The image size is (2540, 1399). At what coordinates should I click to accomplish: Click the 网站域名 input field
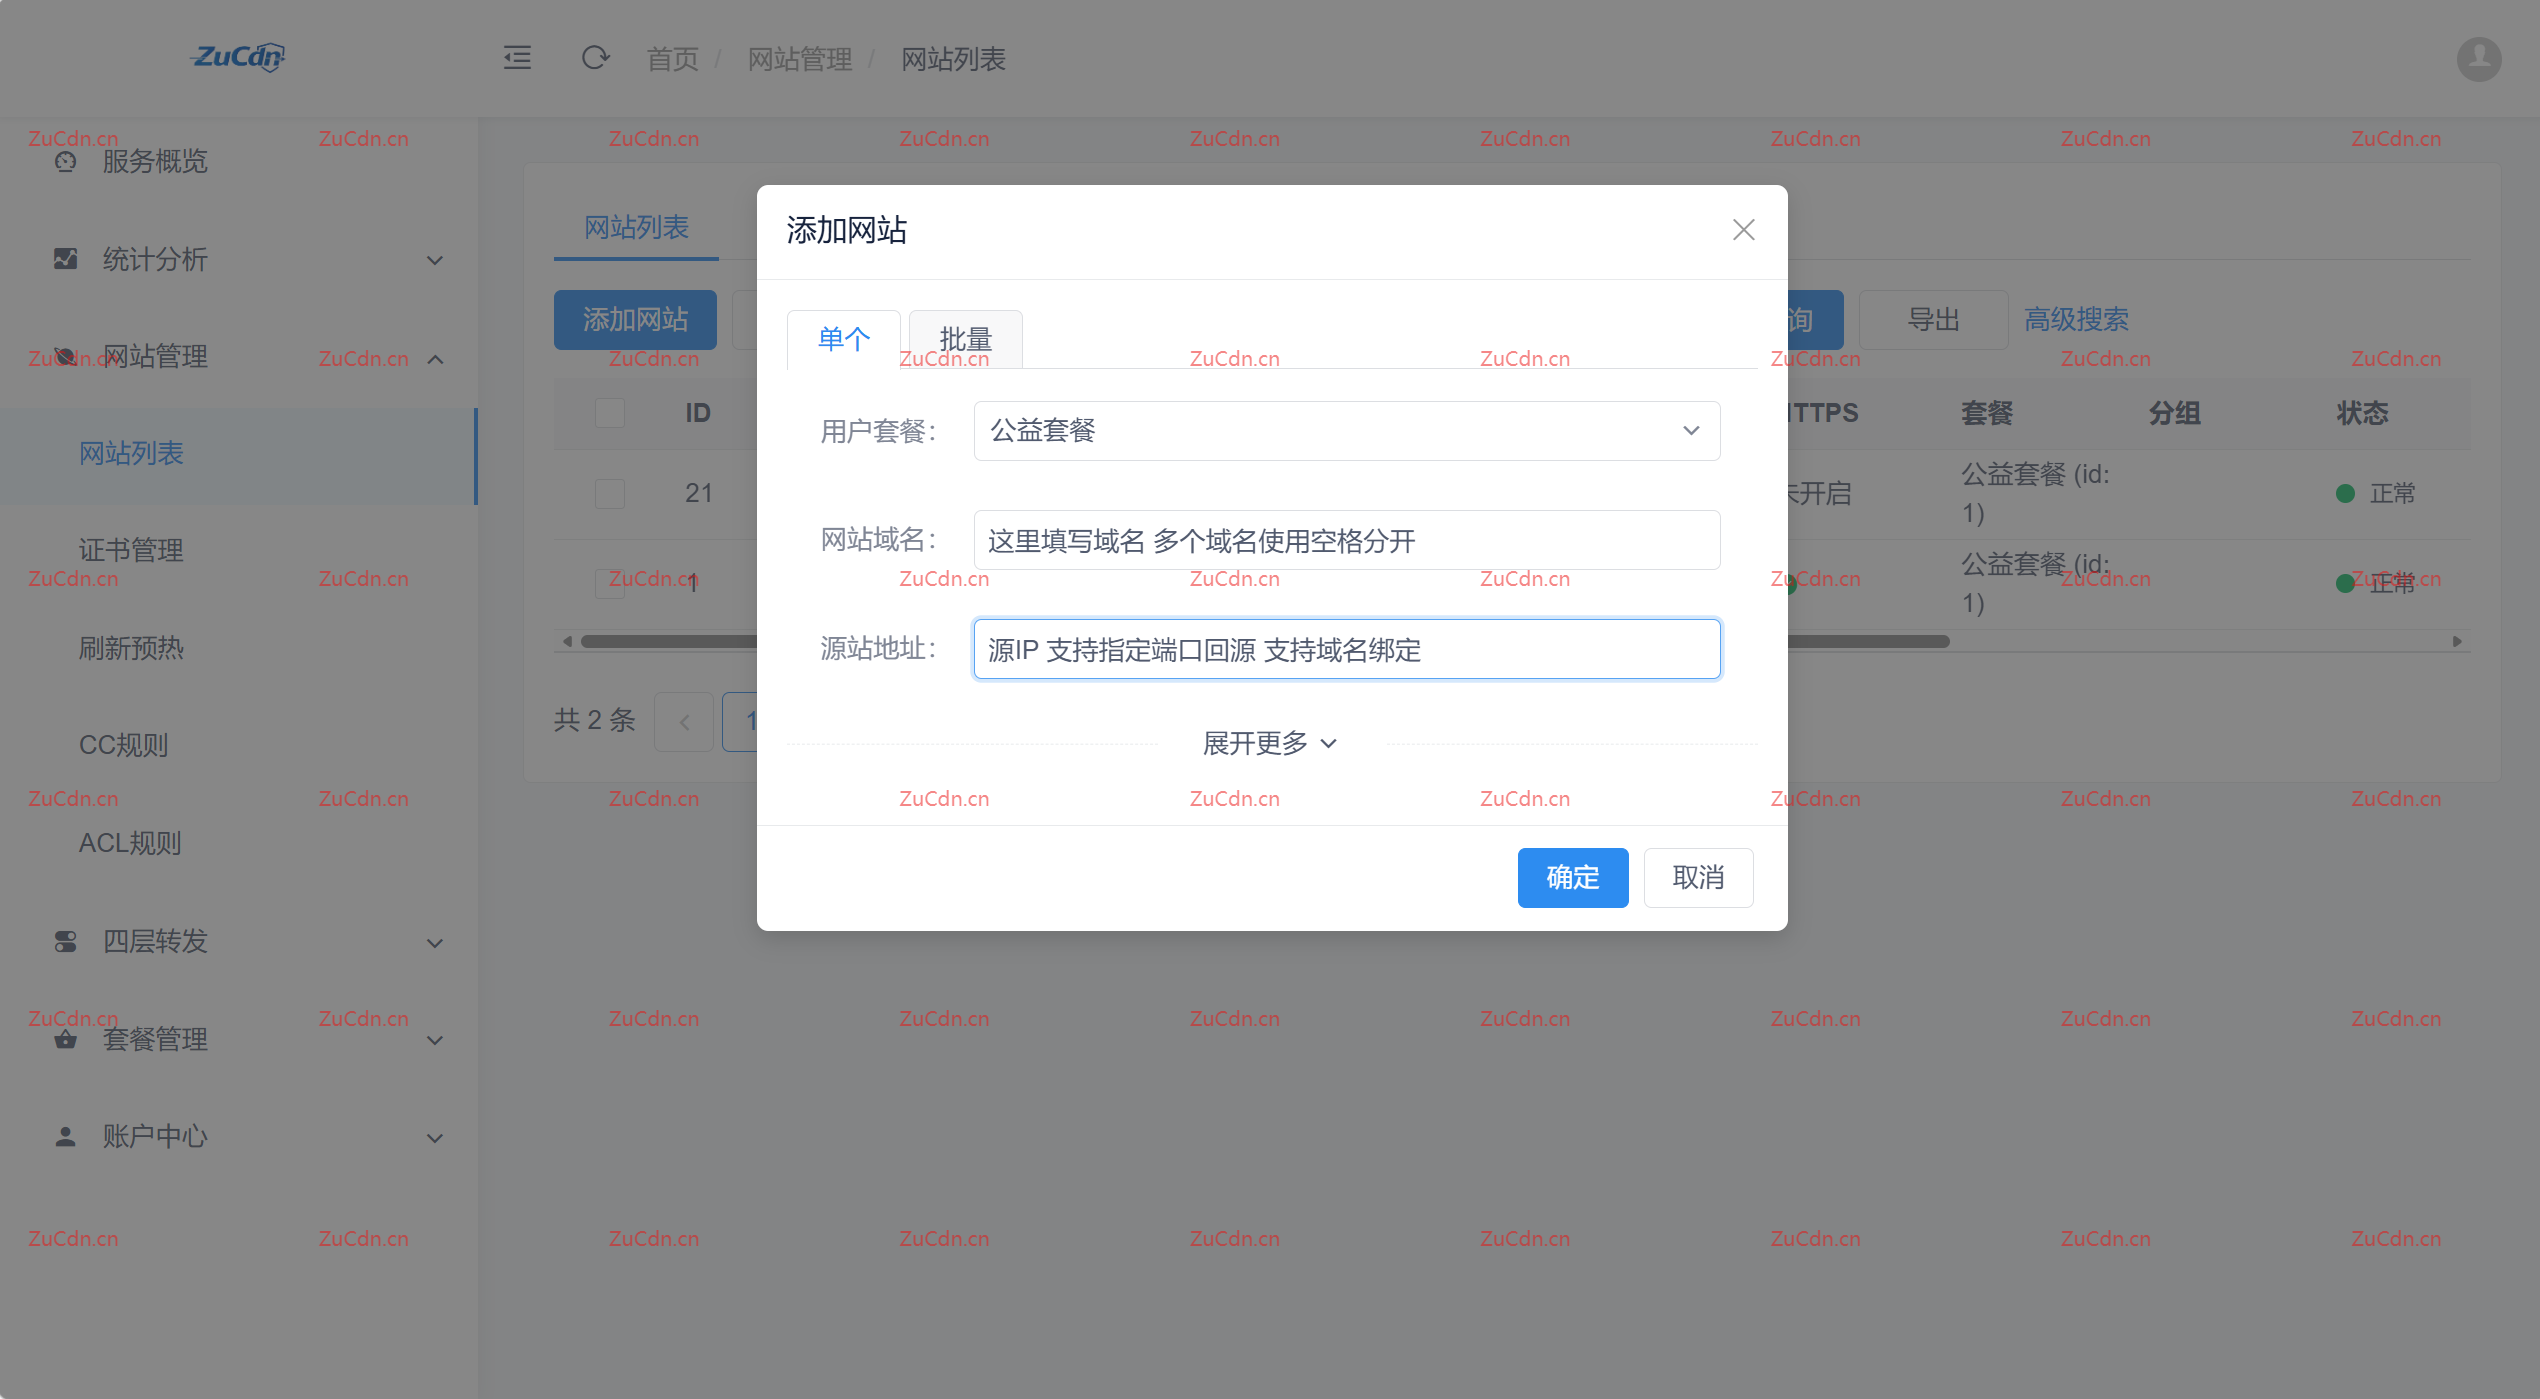coord(1346,540)
